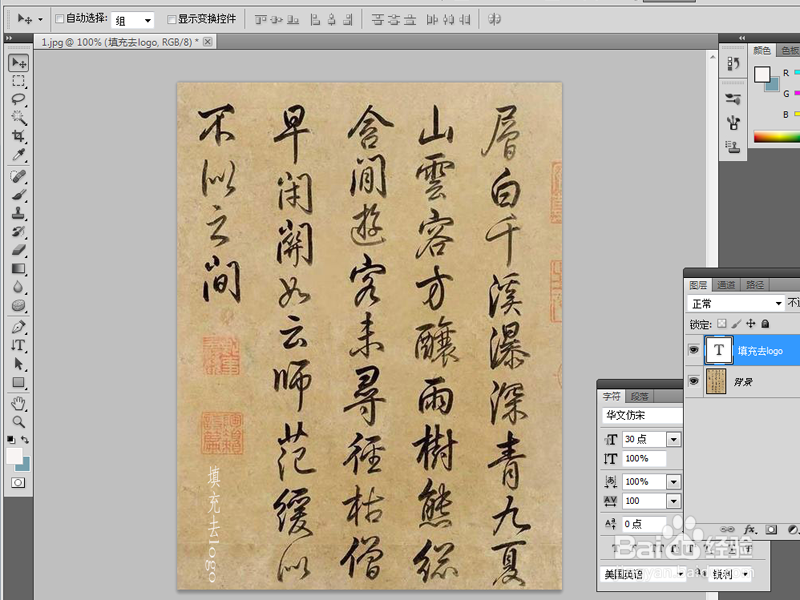Screen dimensions: 800x600
Task: Toggle lock all
Action: 765,323
